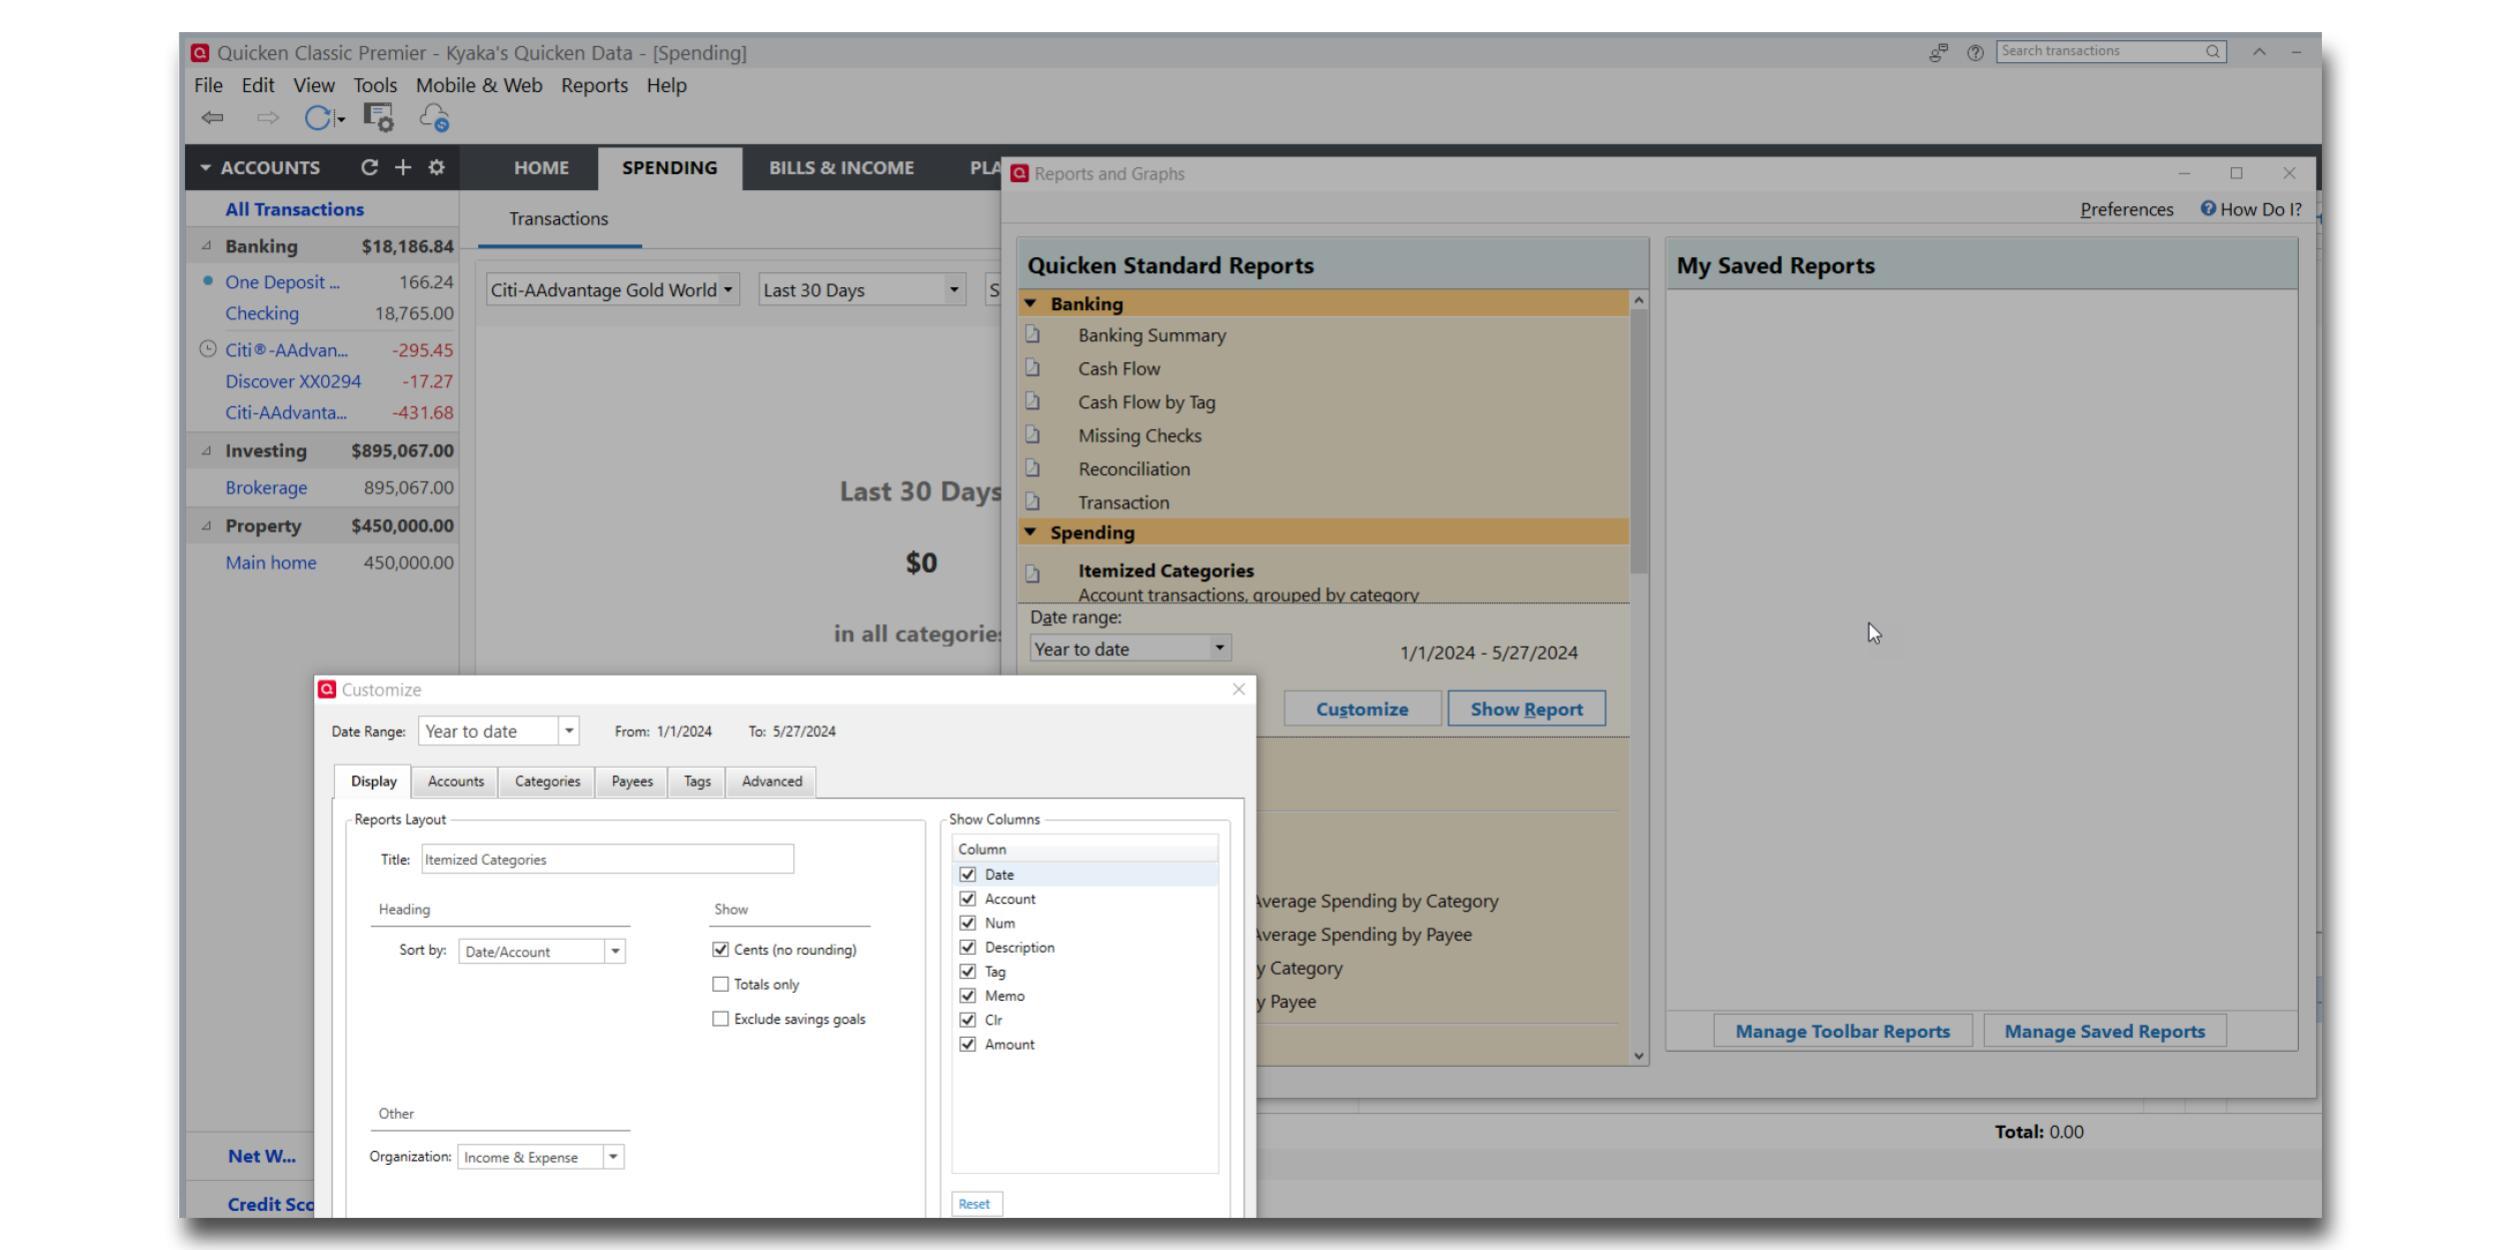
Task: Open the customize toolbar gear icon
Action: click(x=378, y=118)
